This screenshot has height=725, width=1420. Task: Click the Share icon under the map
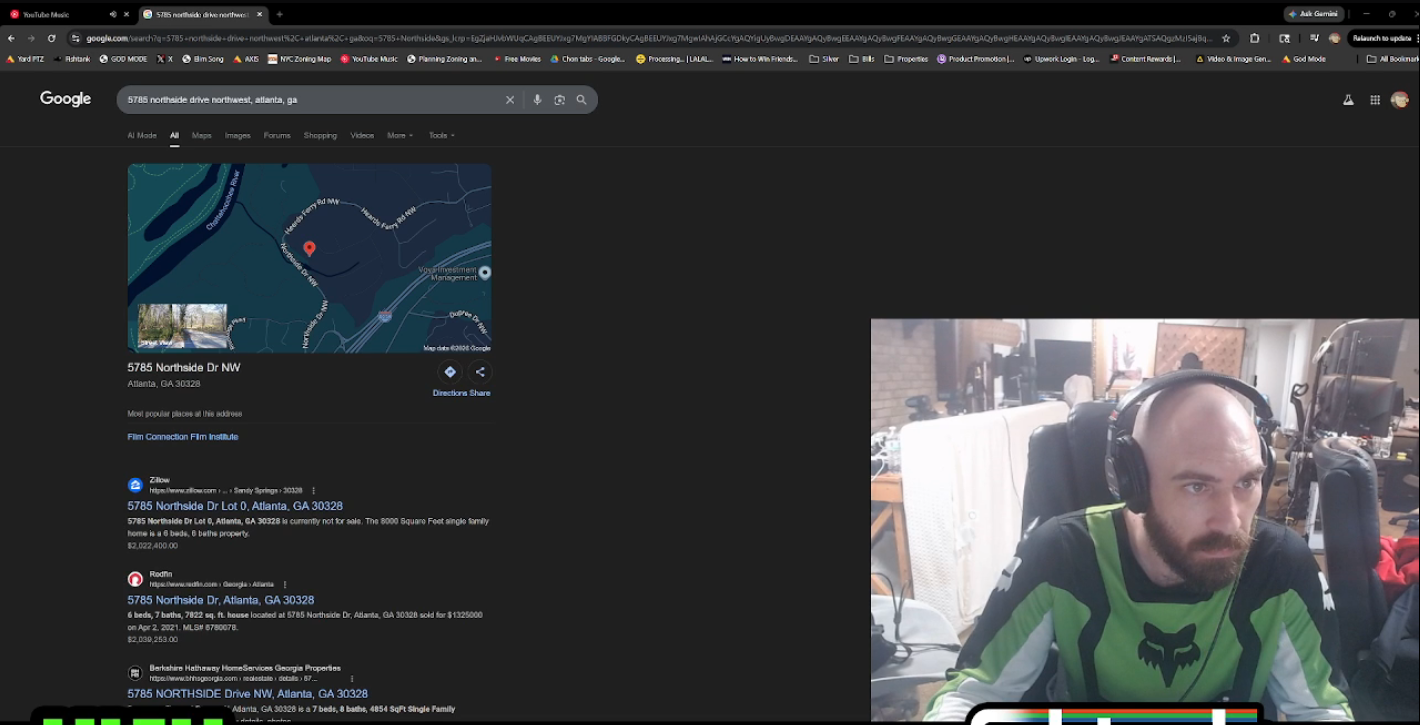click(x=480, y=372)
